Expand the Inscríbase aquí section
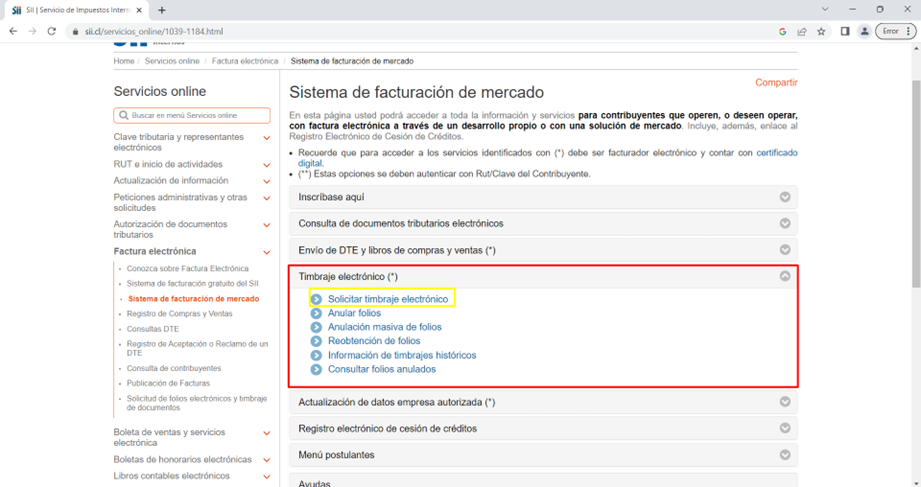Viewport: 921px width, 487px height. [785, 197]
